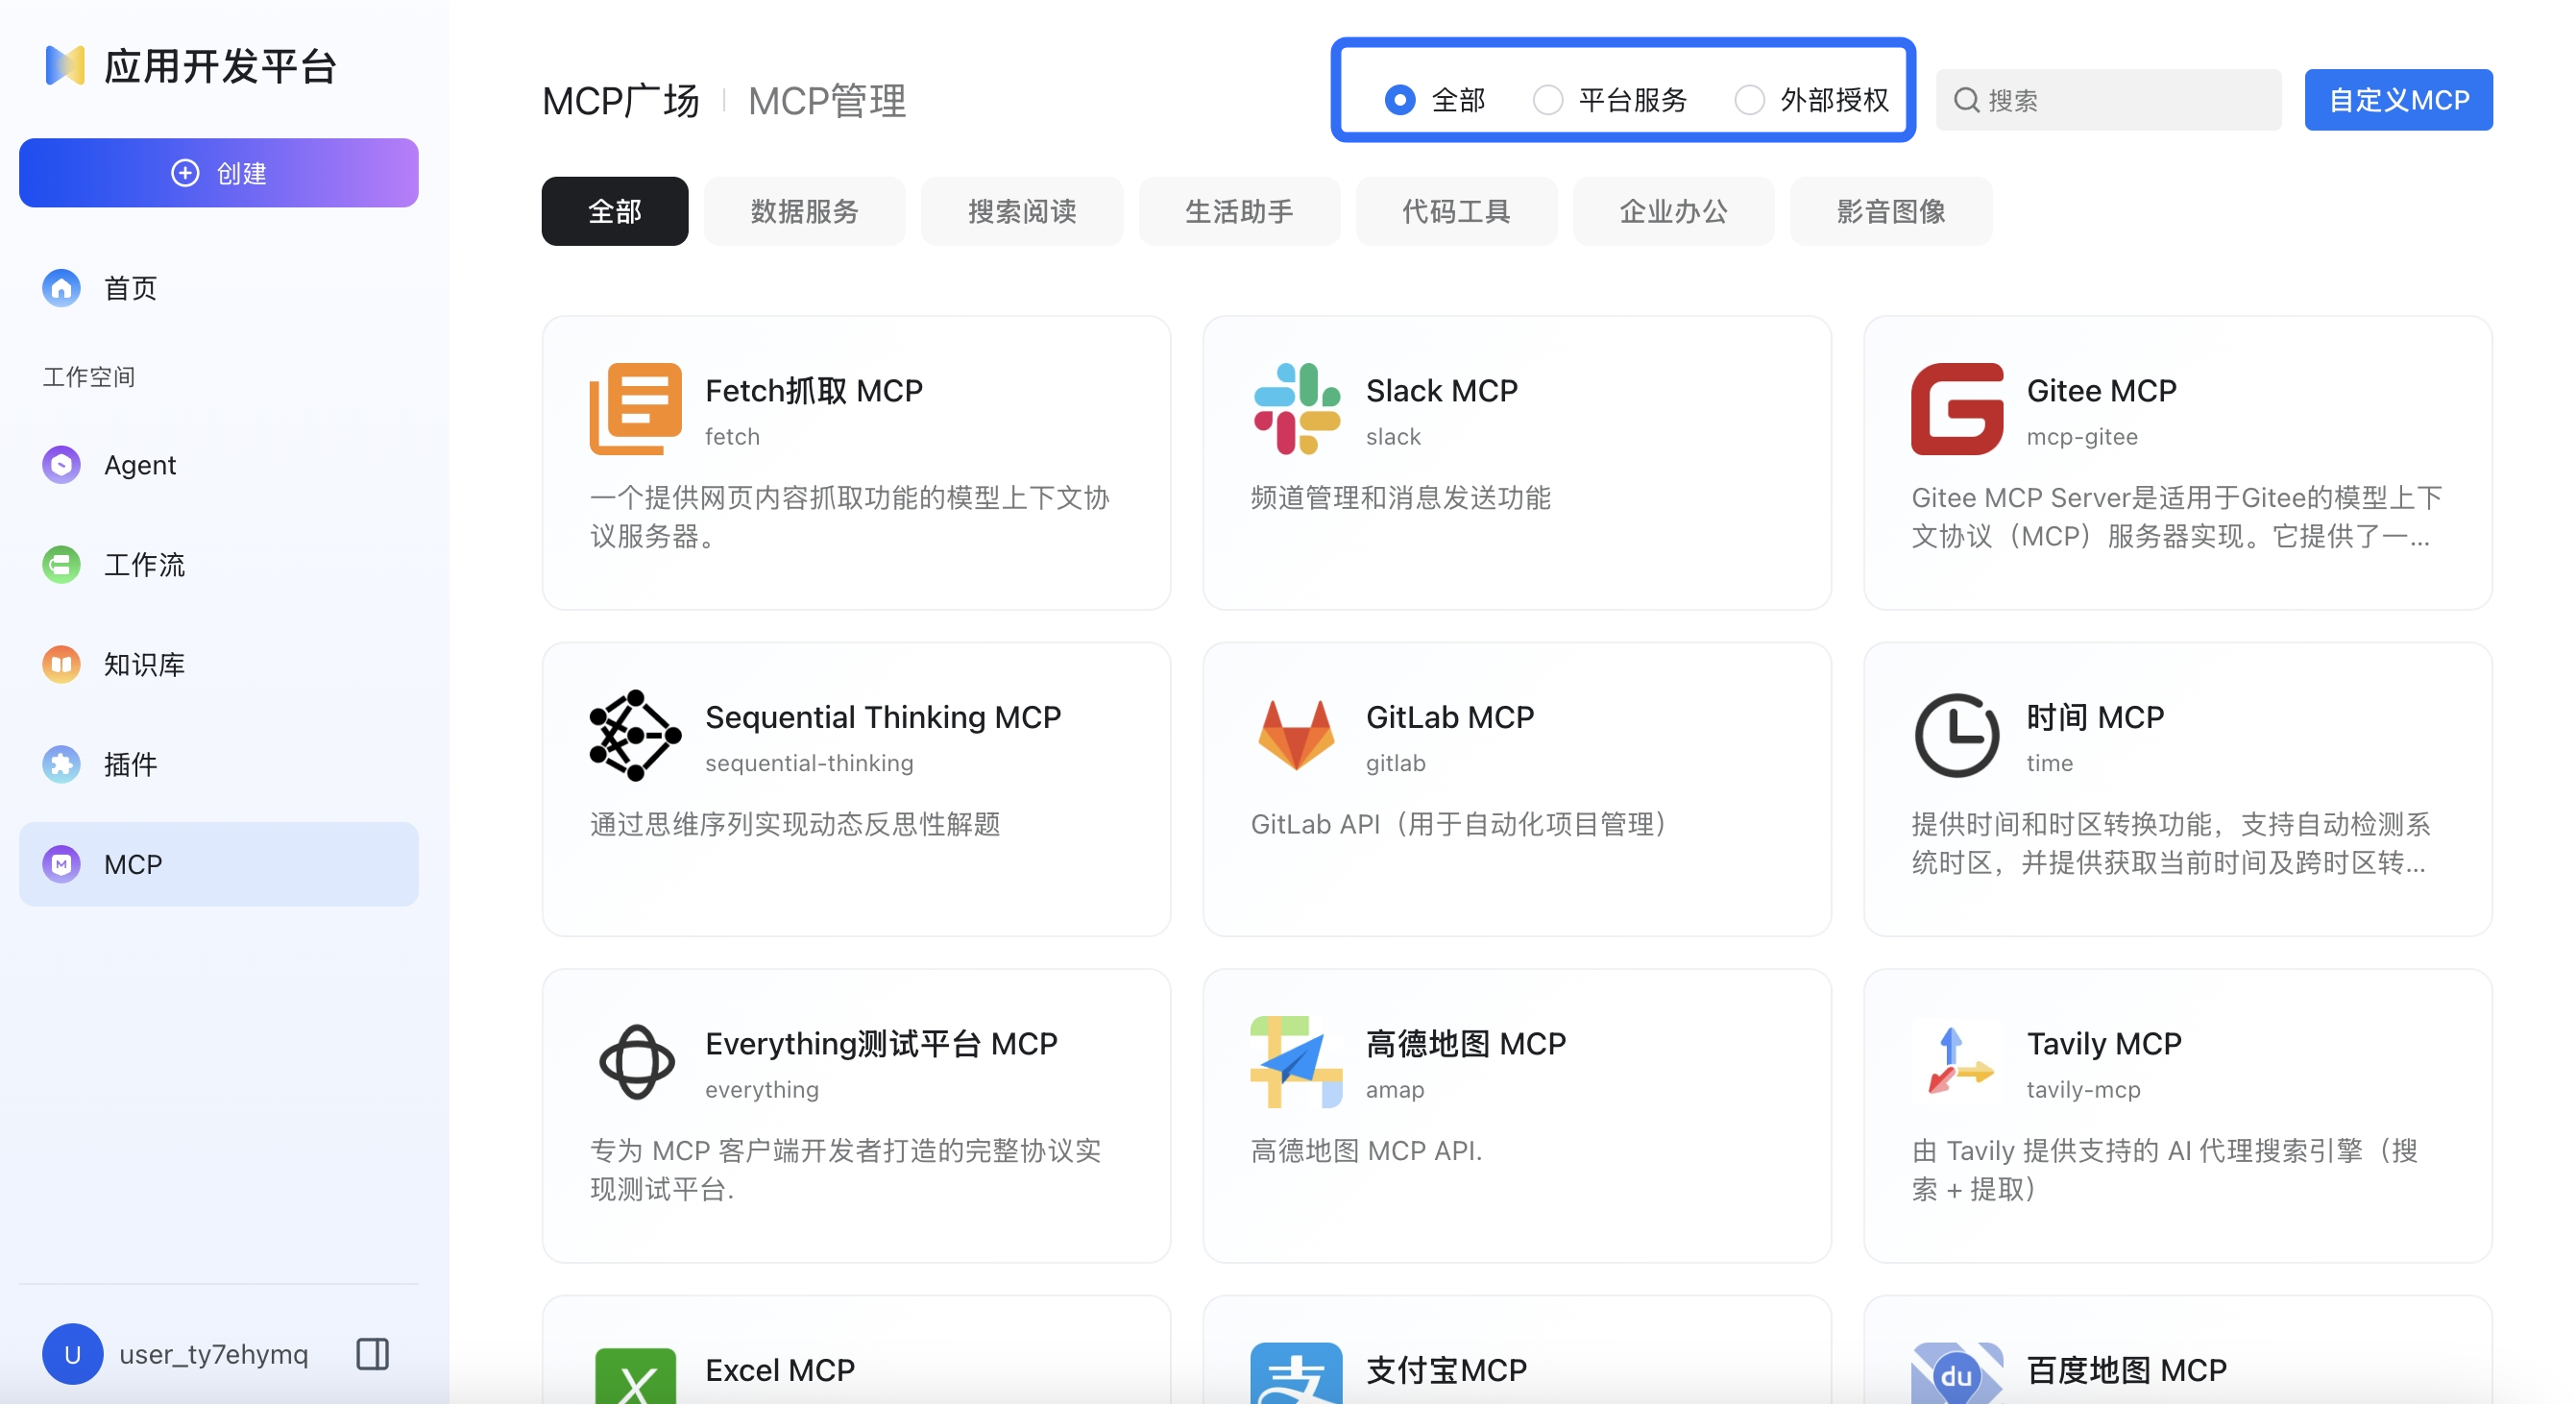Open the user_ty7ehymq account avatar

[x=72, y=1353]
